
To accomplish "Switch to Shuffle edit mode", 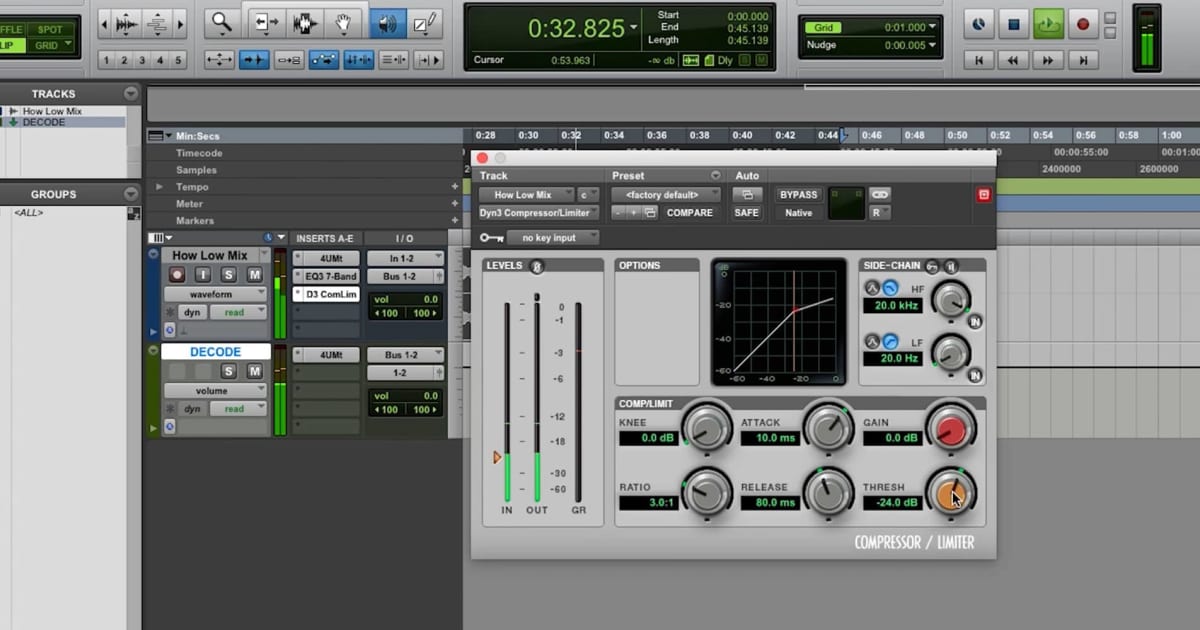I will (10, 28).
